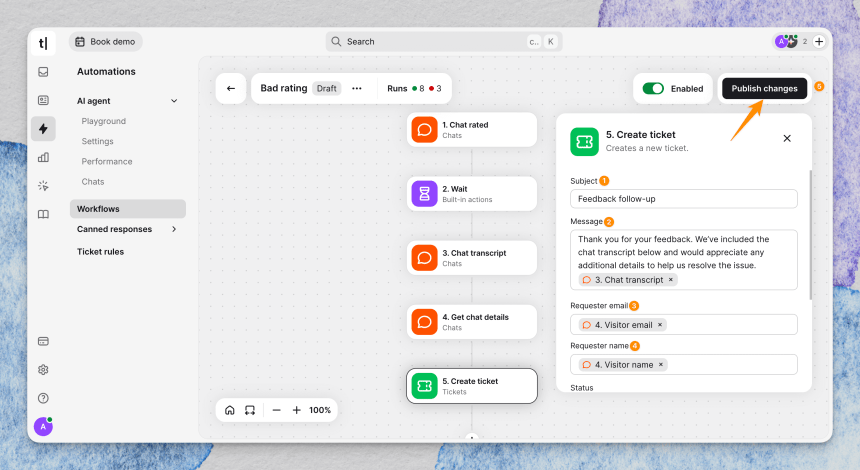The image size is (860, 470).
Task: Open the book knowledge base icon
Action: coord(43,214)
